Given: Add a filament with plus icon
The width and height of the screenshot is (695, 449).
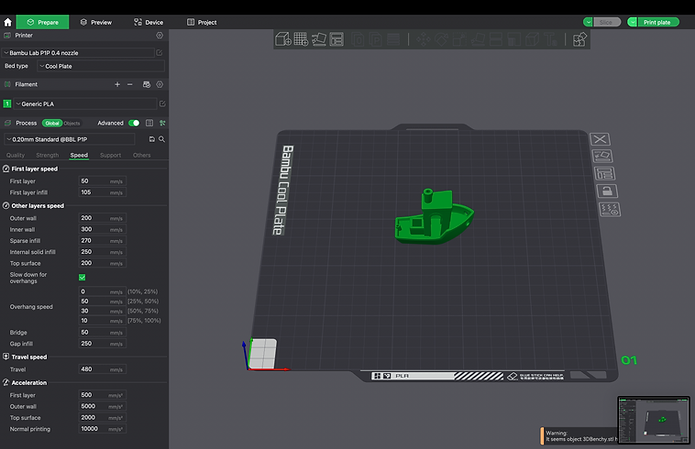Looking at the screenshot, I should (117, 84).
